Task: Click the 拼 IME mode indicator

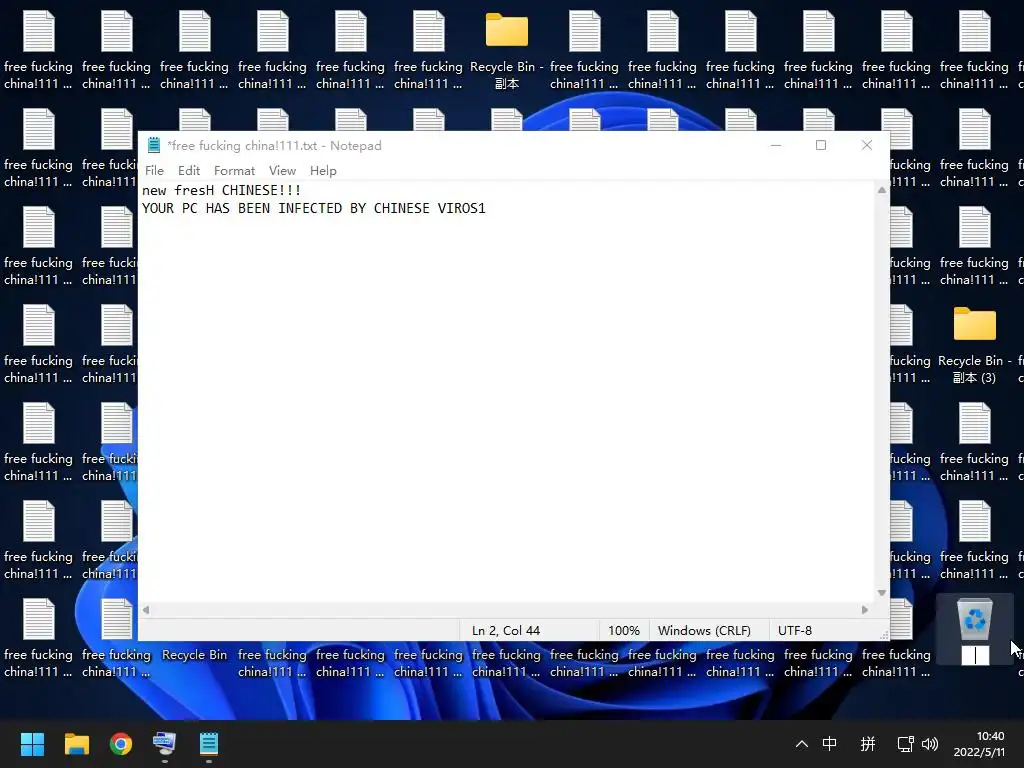Action: (x=868, y=744)
